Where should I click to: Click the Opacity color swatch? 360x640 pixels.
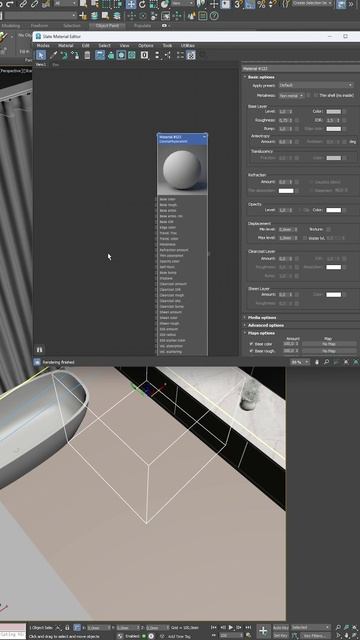(x=333, y=210)
